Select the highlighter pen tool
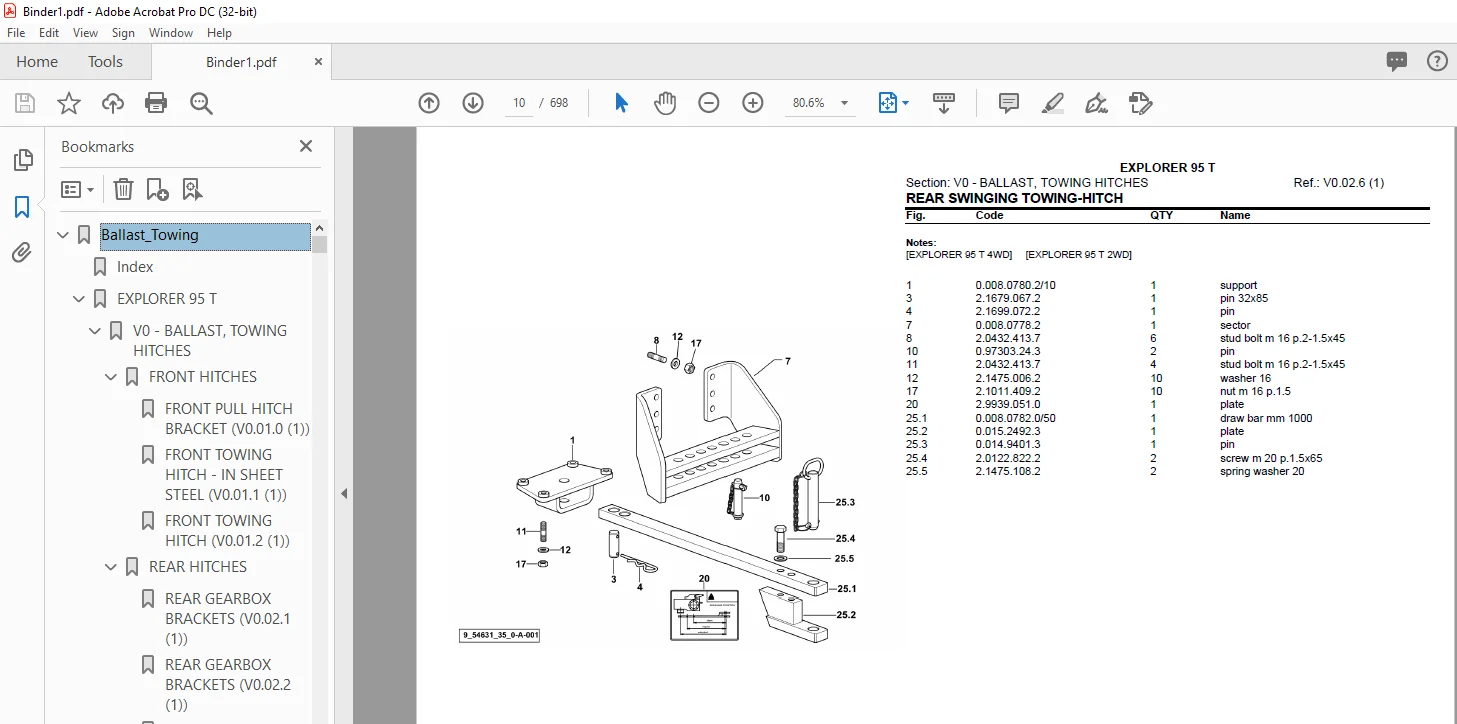The height and width of the screenshot is (724, 1457). pyautogui.click(x=1053, y=103)
